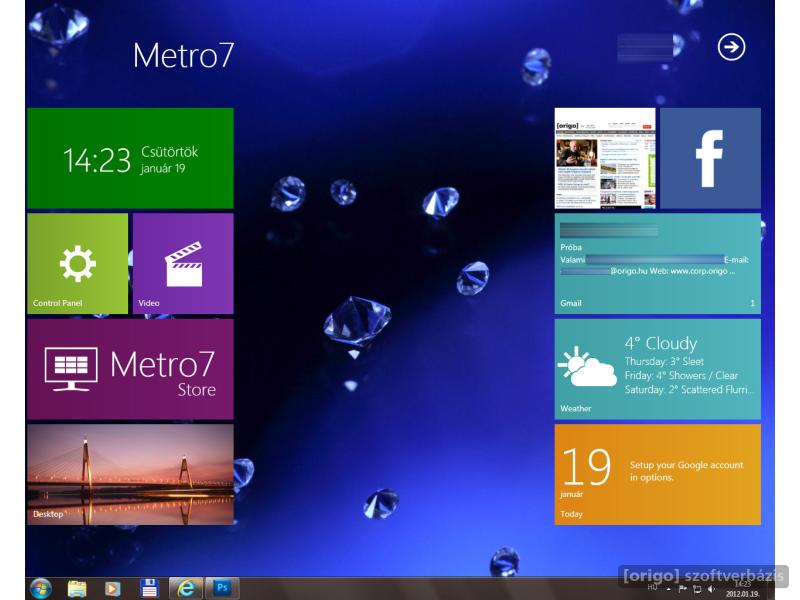Image resolution: width=800 pixels, height=600 pixels.
Task: Click the Metro7 title text
Action: 183,55
